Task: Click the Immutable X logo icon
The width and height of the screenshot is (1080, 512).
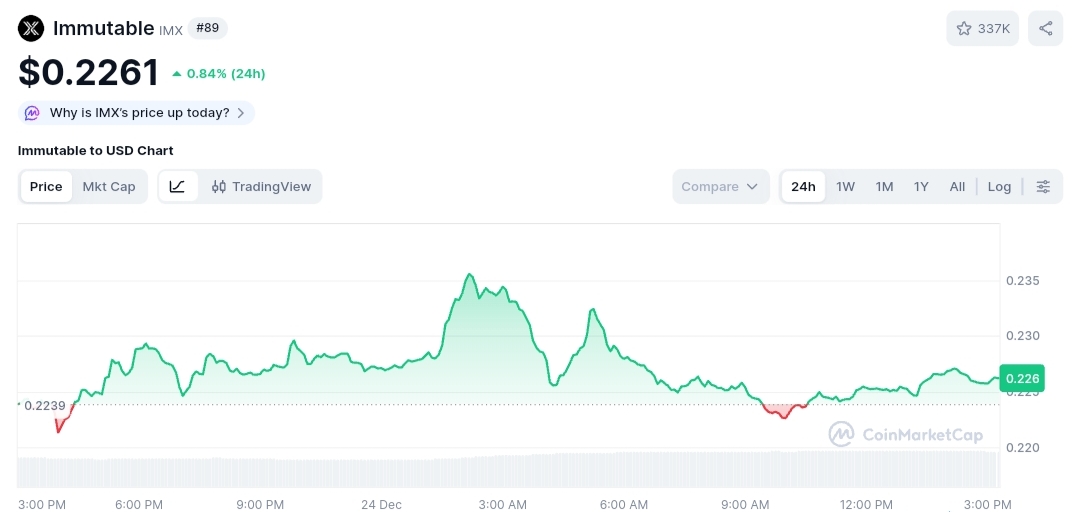Action: click(x=31, y=29)
